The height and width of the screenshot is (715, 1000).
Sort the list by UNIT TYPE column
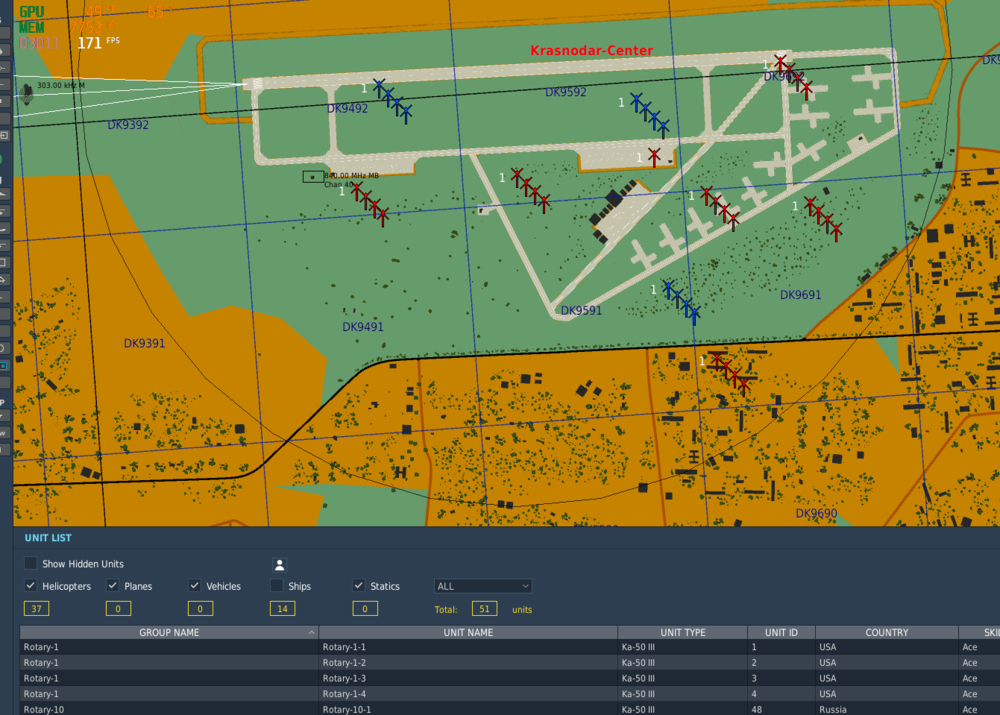(x=682, y=633)
